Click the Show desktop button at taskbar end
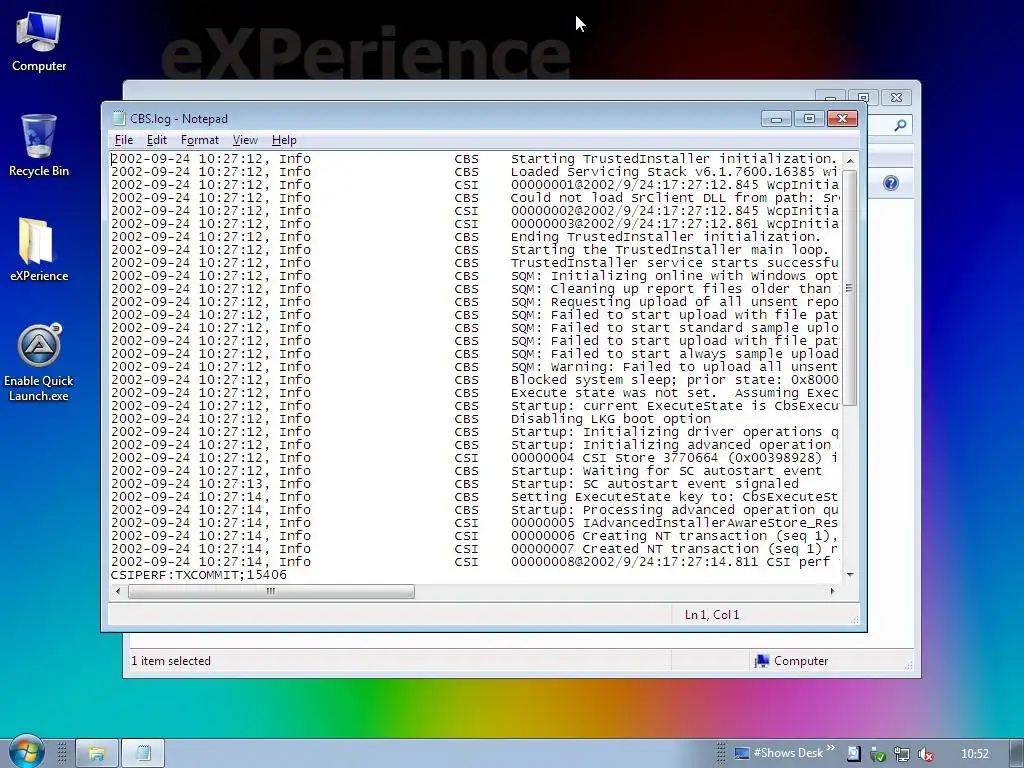The height and width of the screenshot is (768, 1024). pyautogui.click(x=1016, y=754)
